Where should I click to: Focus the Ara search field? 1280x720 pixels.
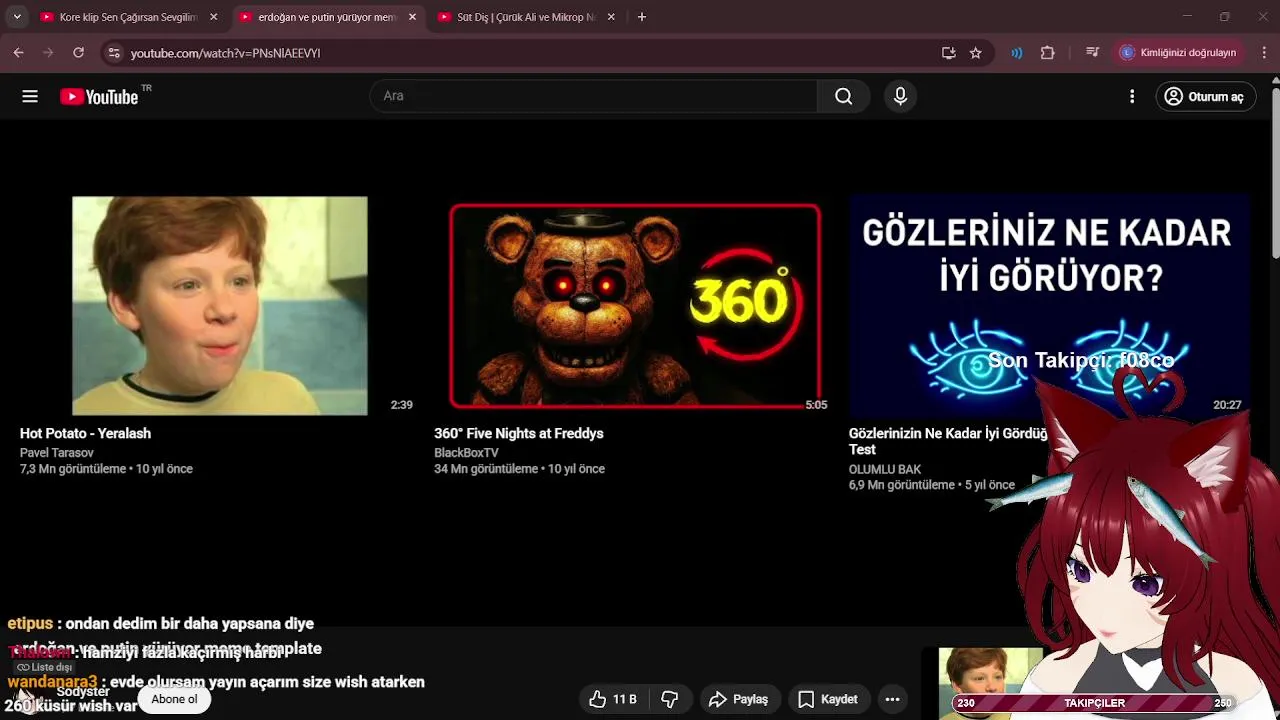click(594, 96)
